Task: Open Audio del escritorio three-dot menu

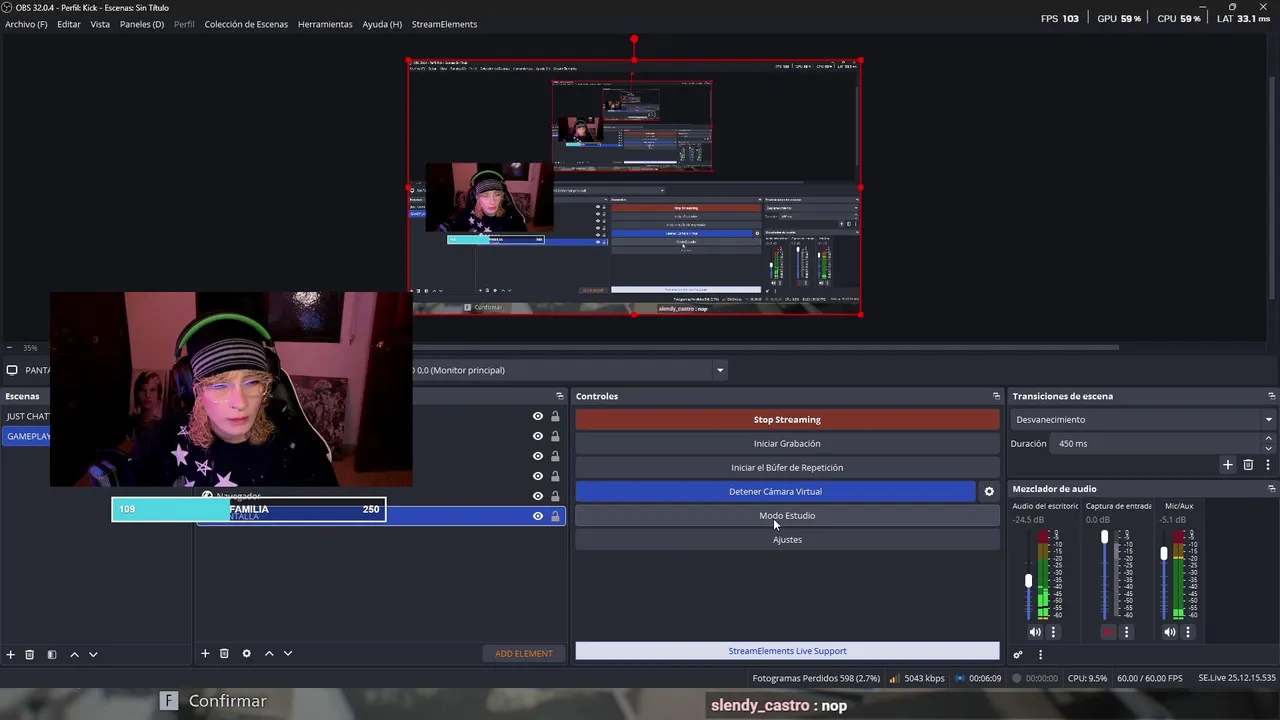Action: tap(1053, 632)
